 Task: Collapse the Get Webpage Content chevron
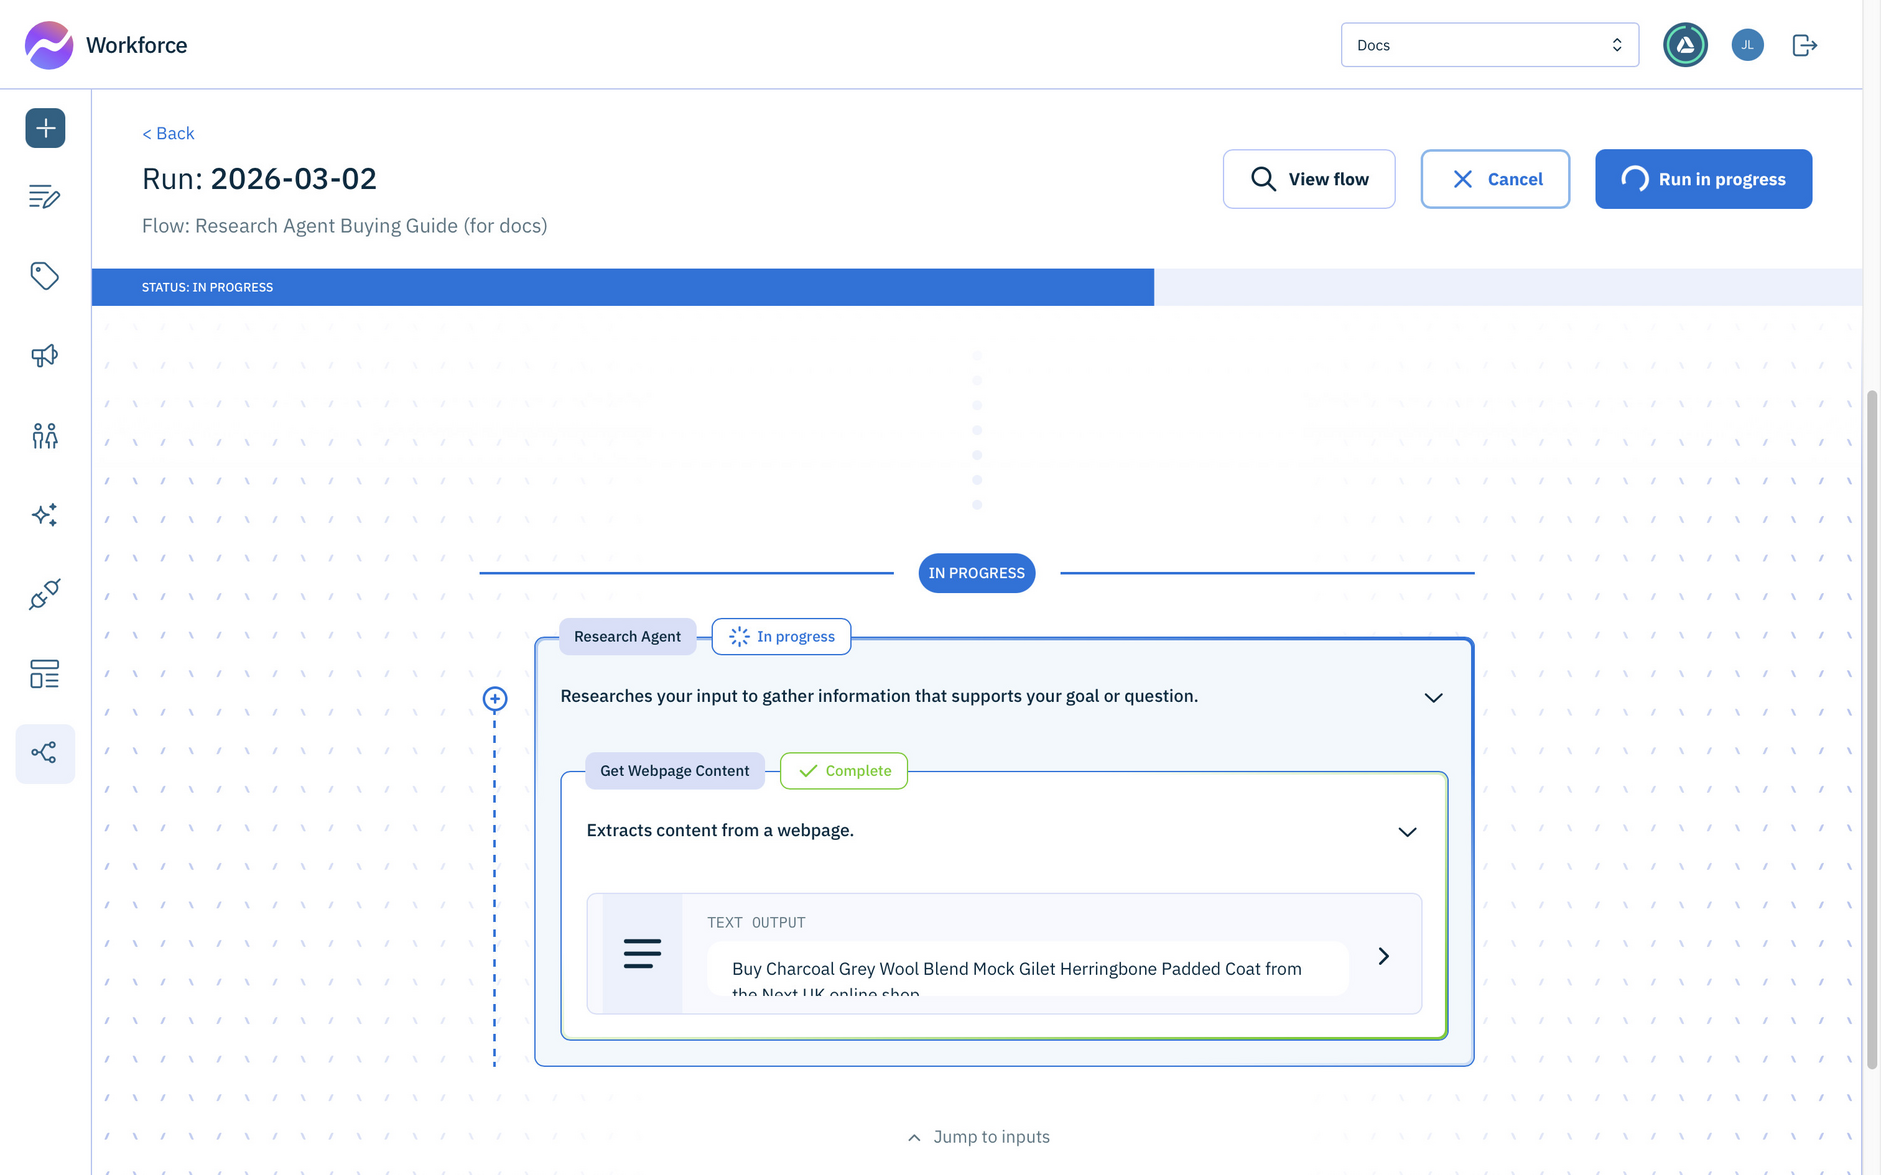click(x=1407, y=832)
